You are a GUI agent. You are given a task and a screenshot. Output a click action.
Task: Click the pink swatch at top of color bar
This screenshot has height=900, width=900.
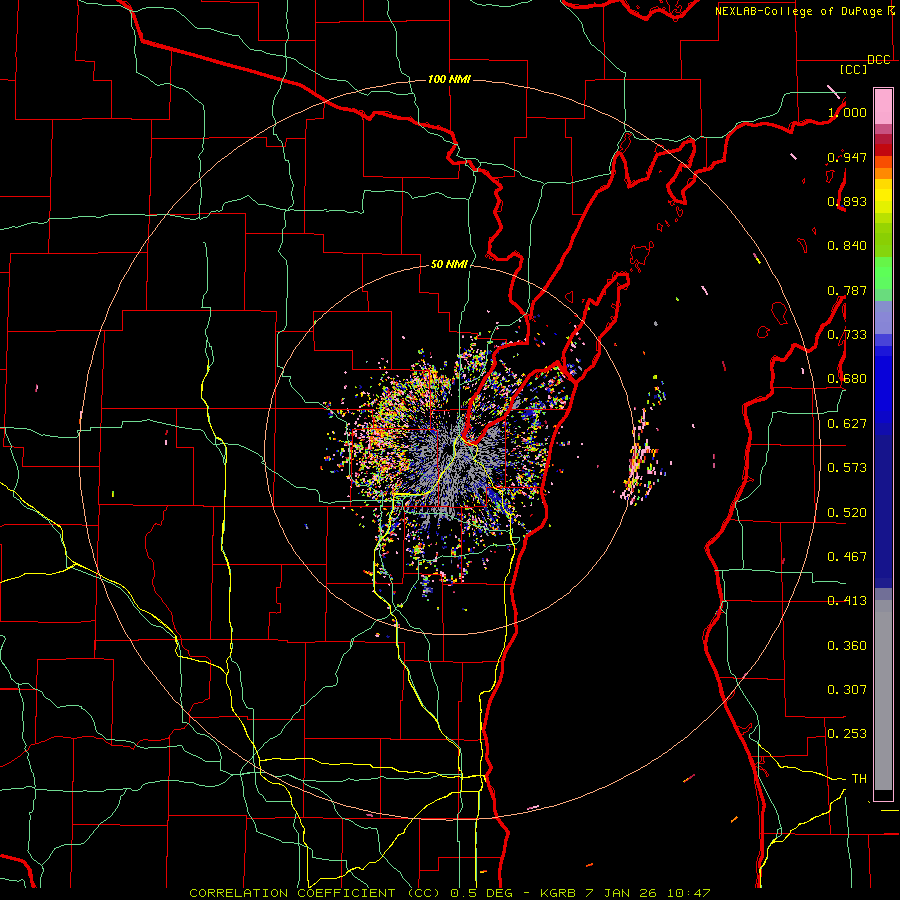tap(883, 106)
